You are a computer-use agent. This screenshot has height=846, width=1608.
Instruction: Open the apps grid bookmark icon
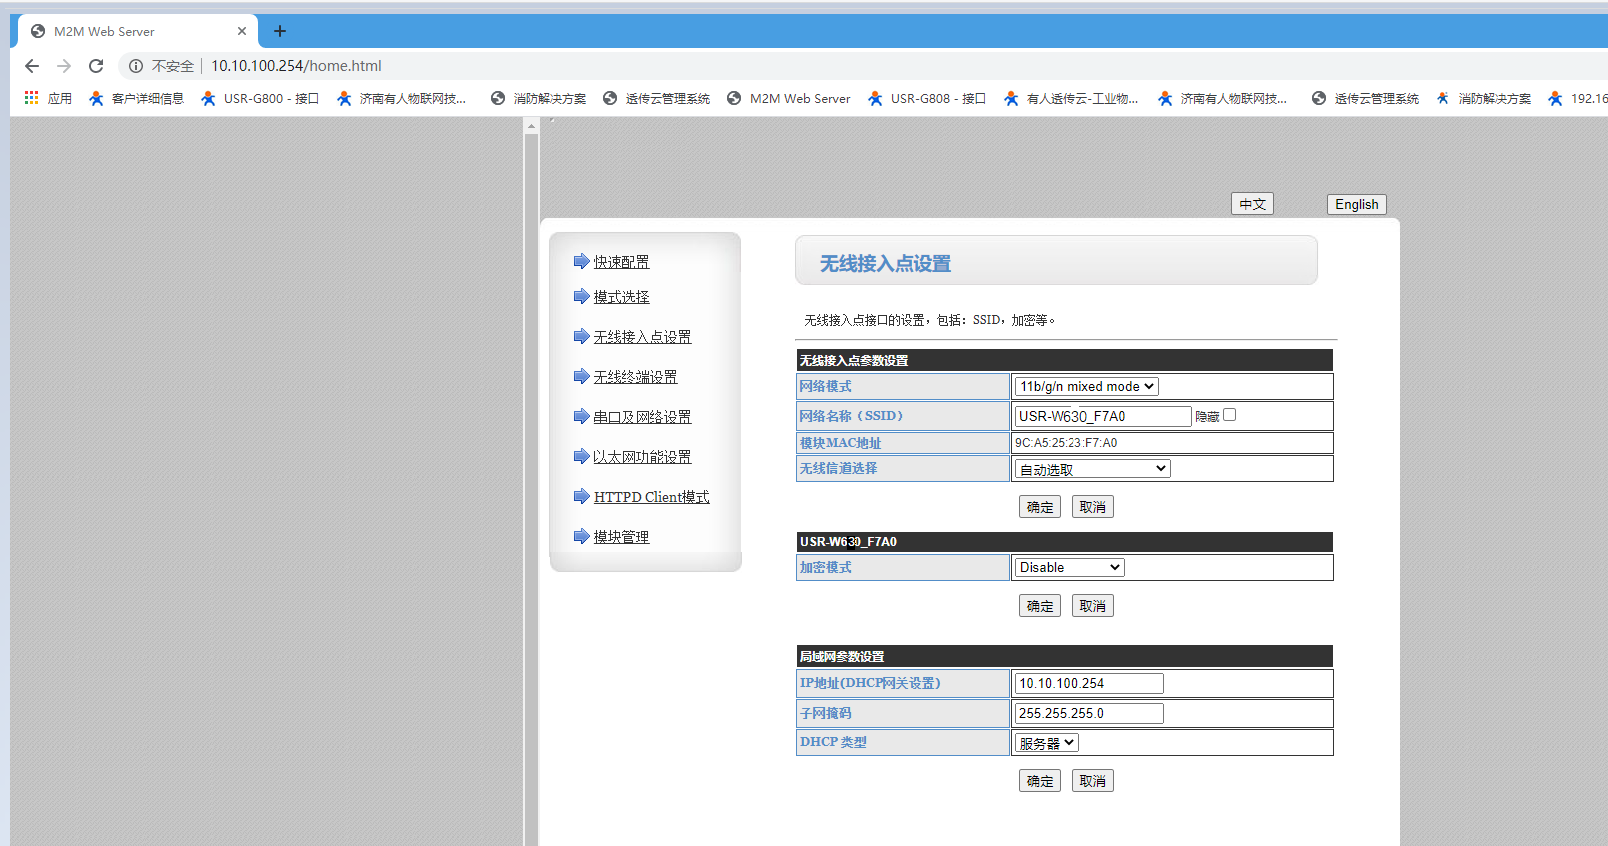click(31, 98)
